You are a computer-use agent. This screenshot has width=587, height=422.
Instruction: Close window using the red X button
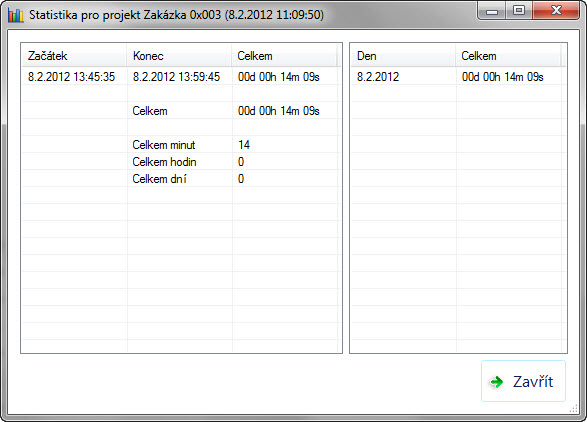click(x=556, y=10)
